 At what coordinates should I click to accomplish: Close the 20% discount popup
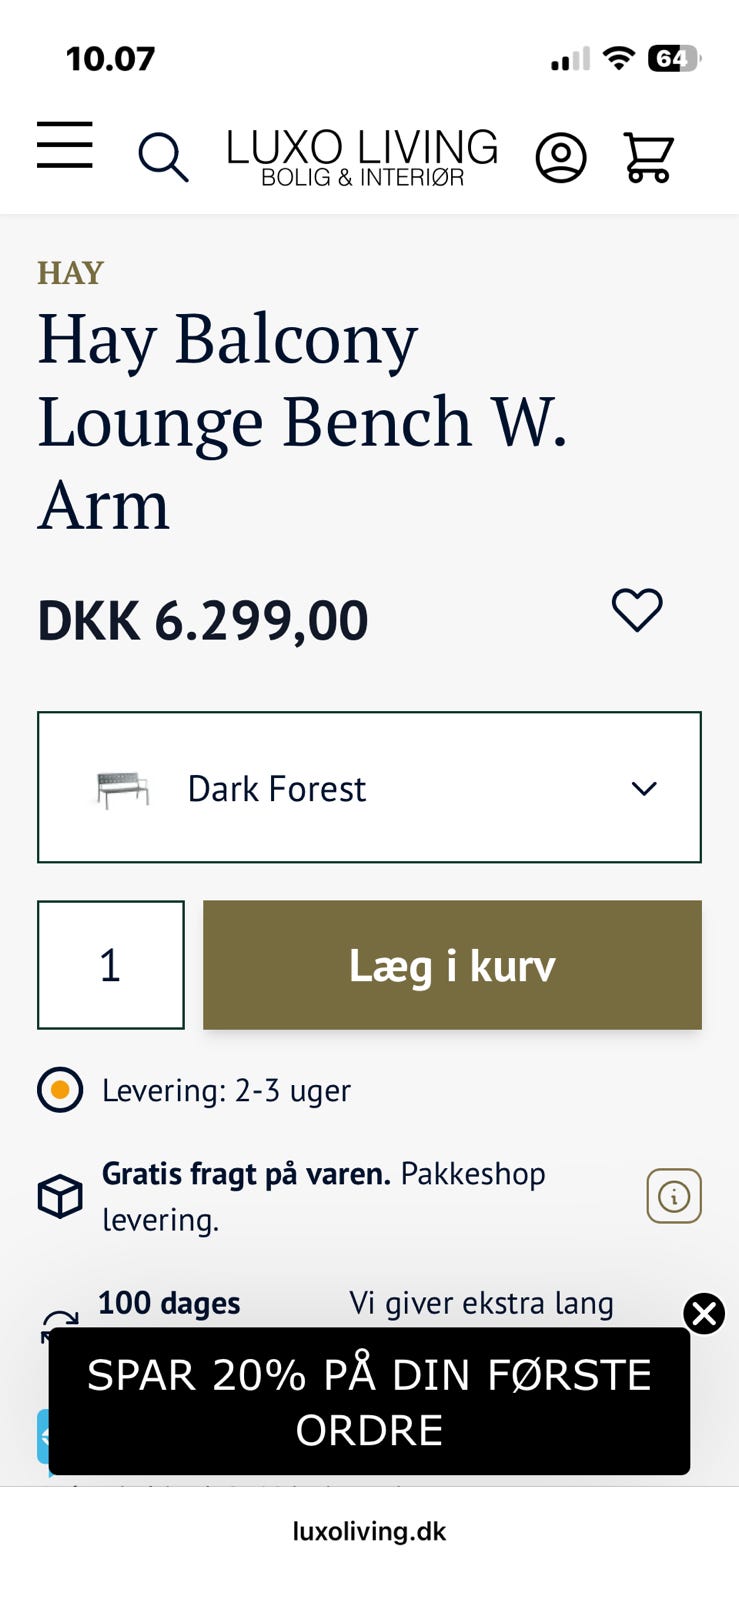click(704, 1314)
